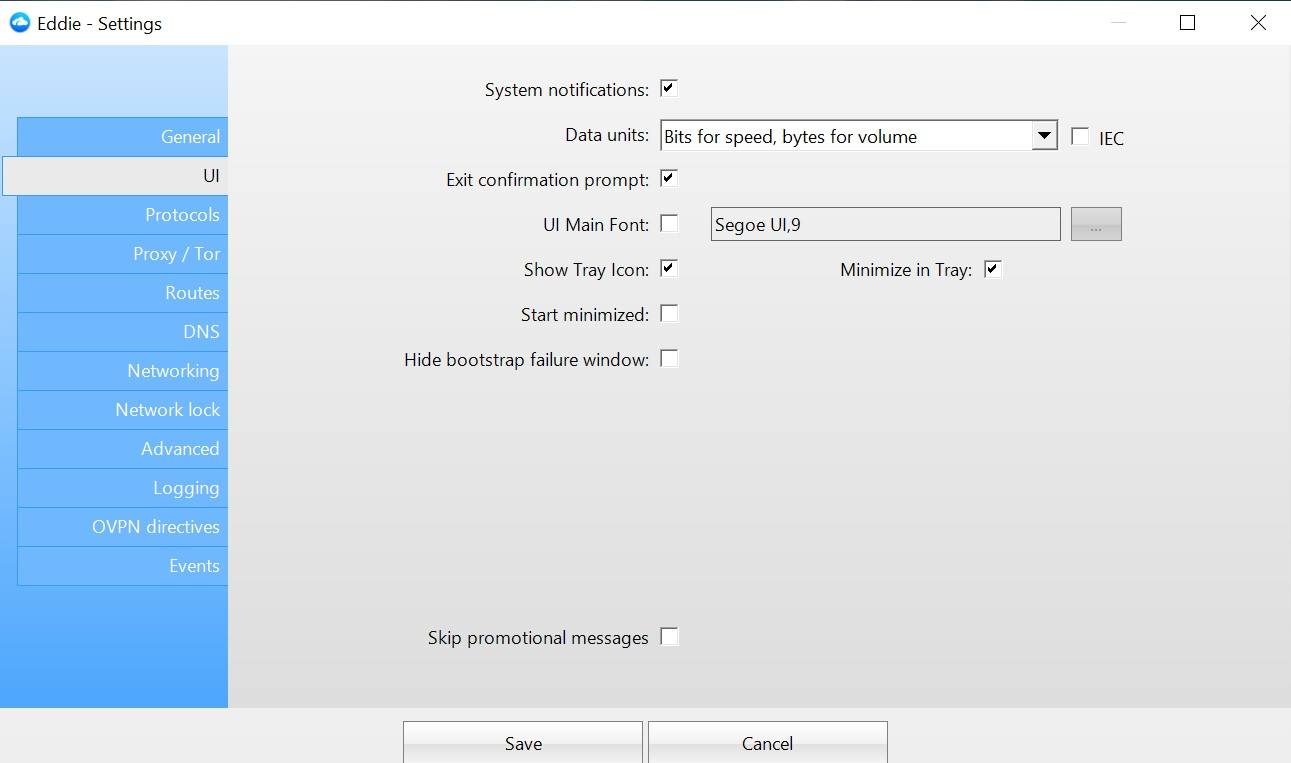This screenshot has width=1291, height=763.
Task: Save the settings
Action: (523, 743)
